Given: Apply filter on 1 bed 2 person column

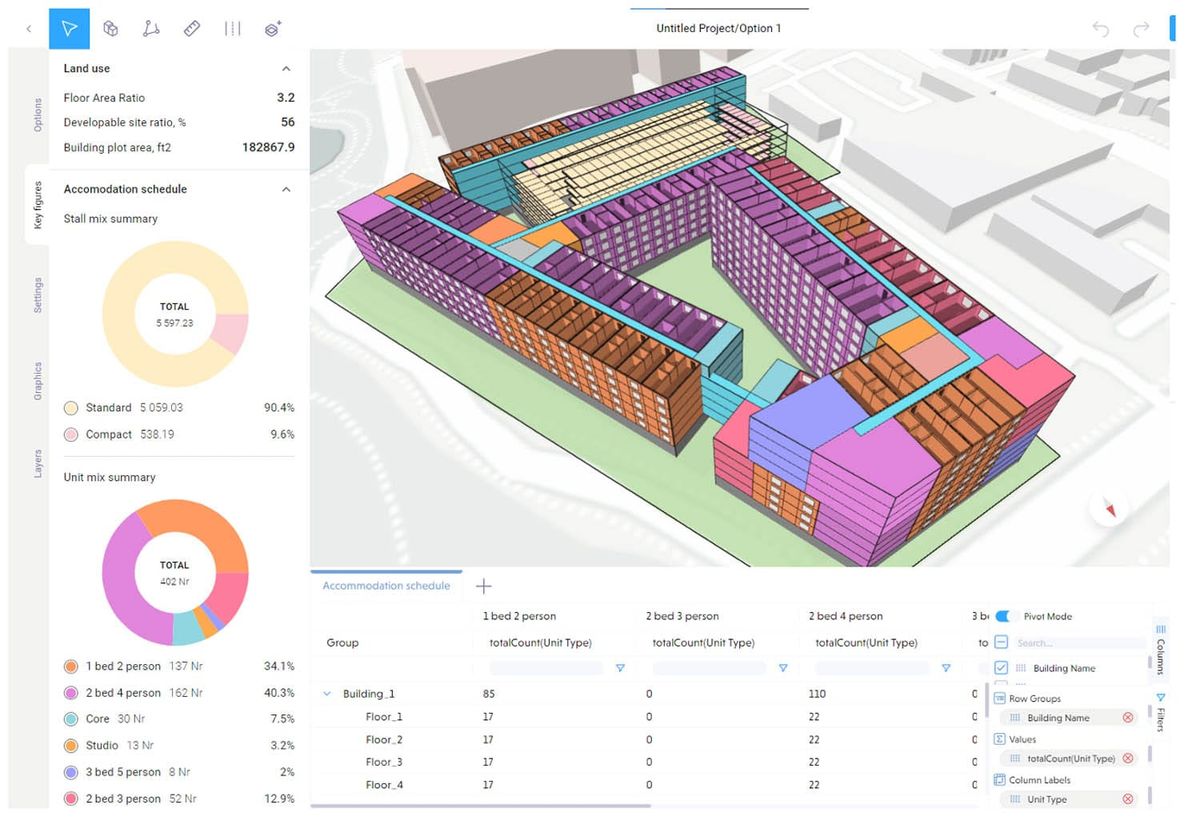Looking at the screenshot, I should coord(621,668).
